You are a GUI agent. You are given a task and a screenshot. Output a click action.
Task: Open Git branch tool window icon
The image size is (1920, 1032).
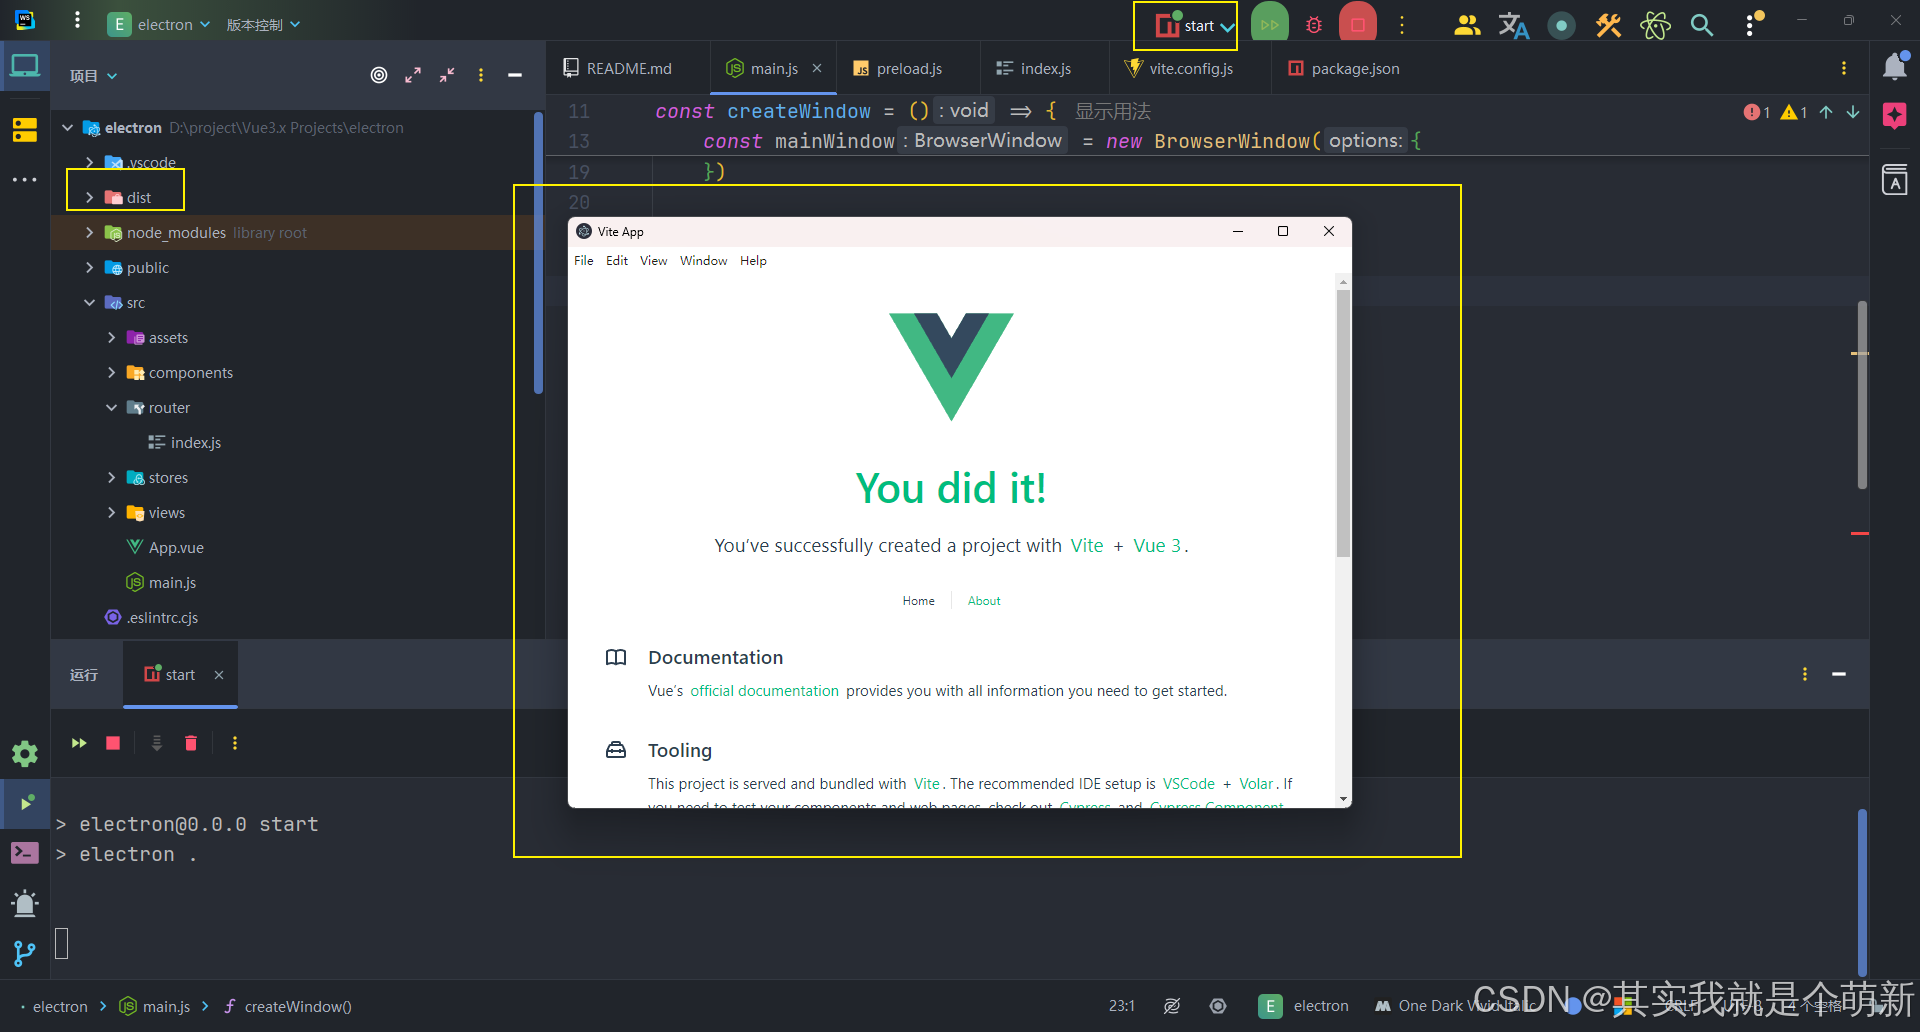(x=25, y=954)
